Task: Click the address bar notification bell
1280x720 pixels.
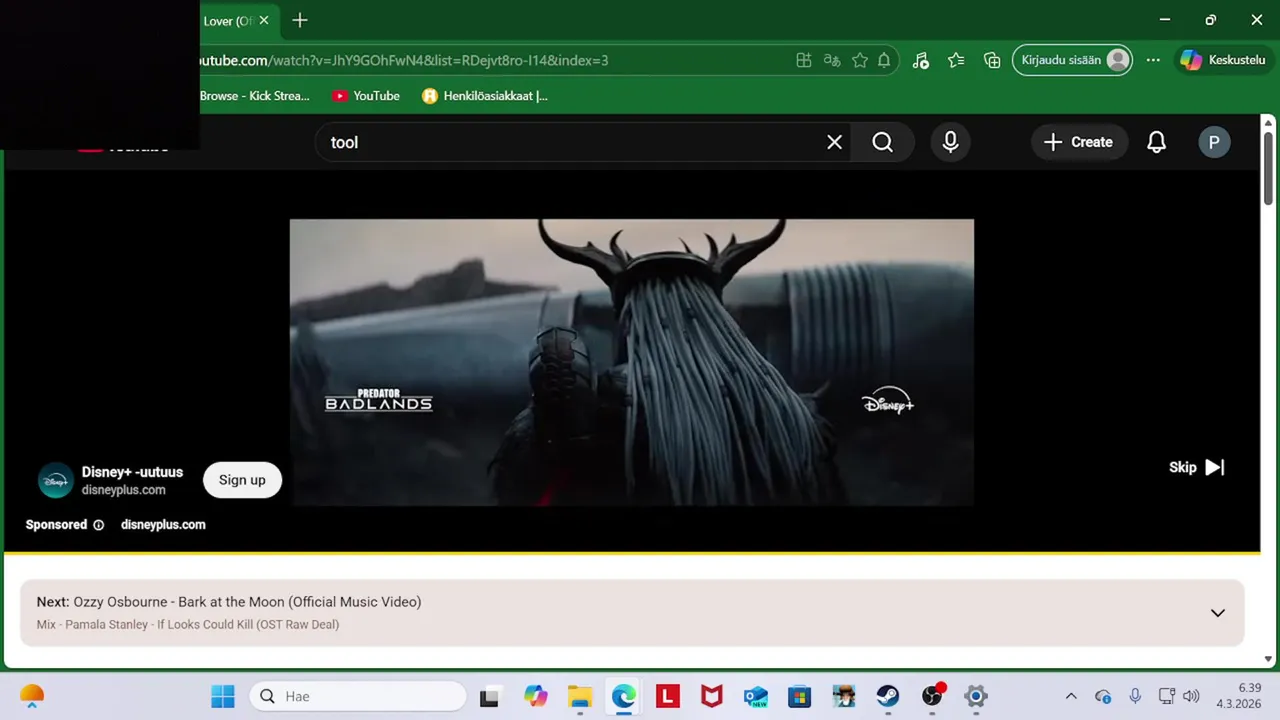Action: point(884,60)
